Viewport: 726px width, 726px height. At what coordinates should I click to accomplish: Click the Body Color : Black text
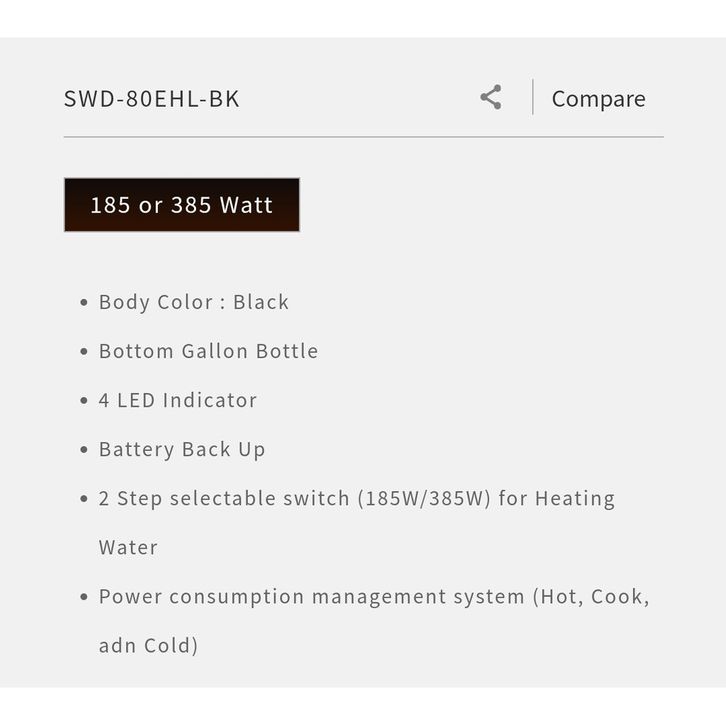point(194,302)
